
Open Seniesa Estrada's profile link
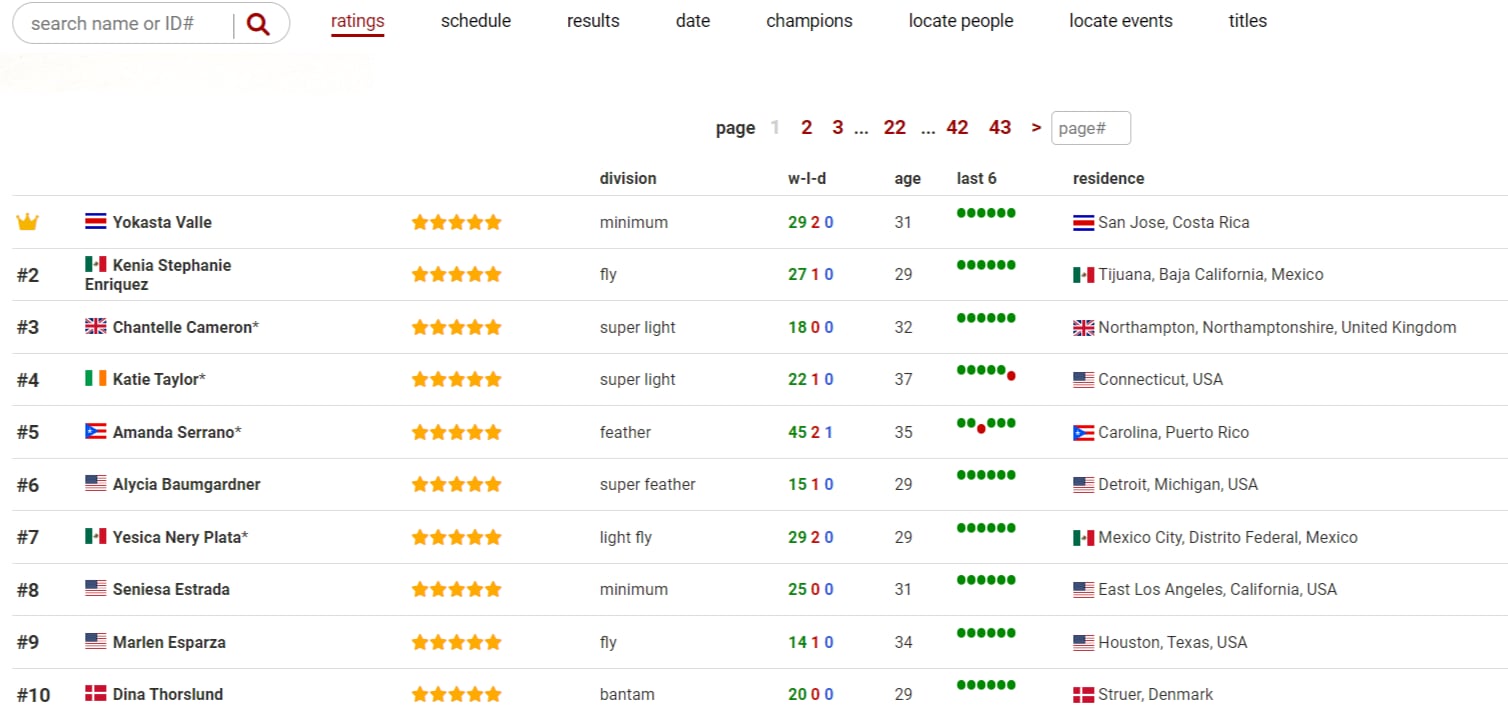tap(171, 589)
